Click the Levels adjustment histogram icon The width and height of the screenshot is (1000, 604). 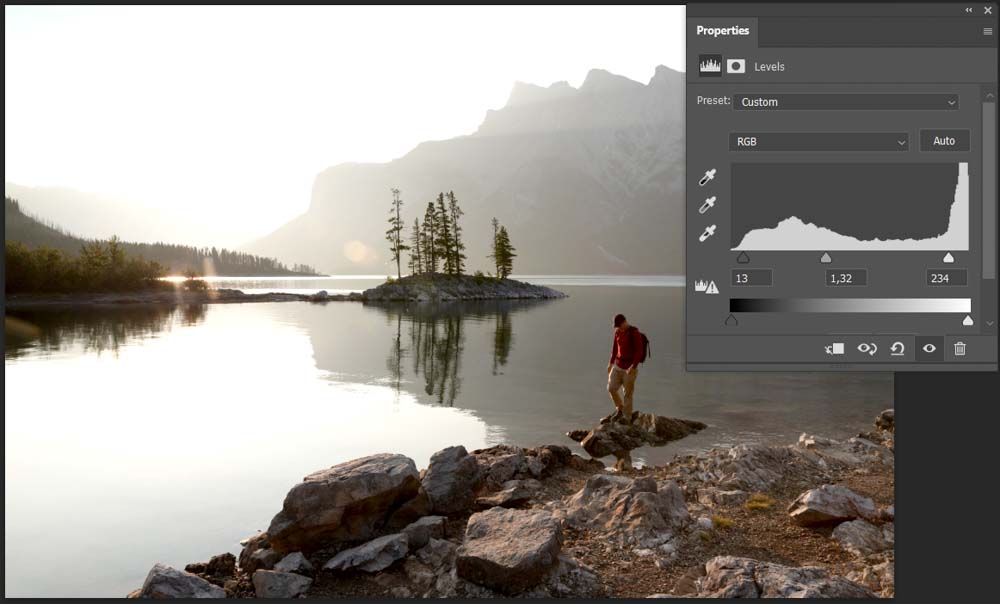[x=710, y=66]
